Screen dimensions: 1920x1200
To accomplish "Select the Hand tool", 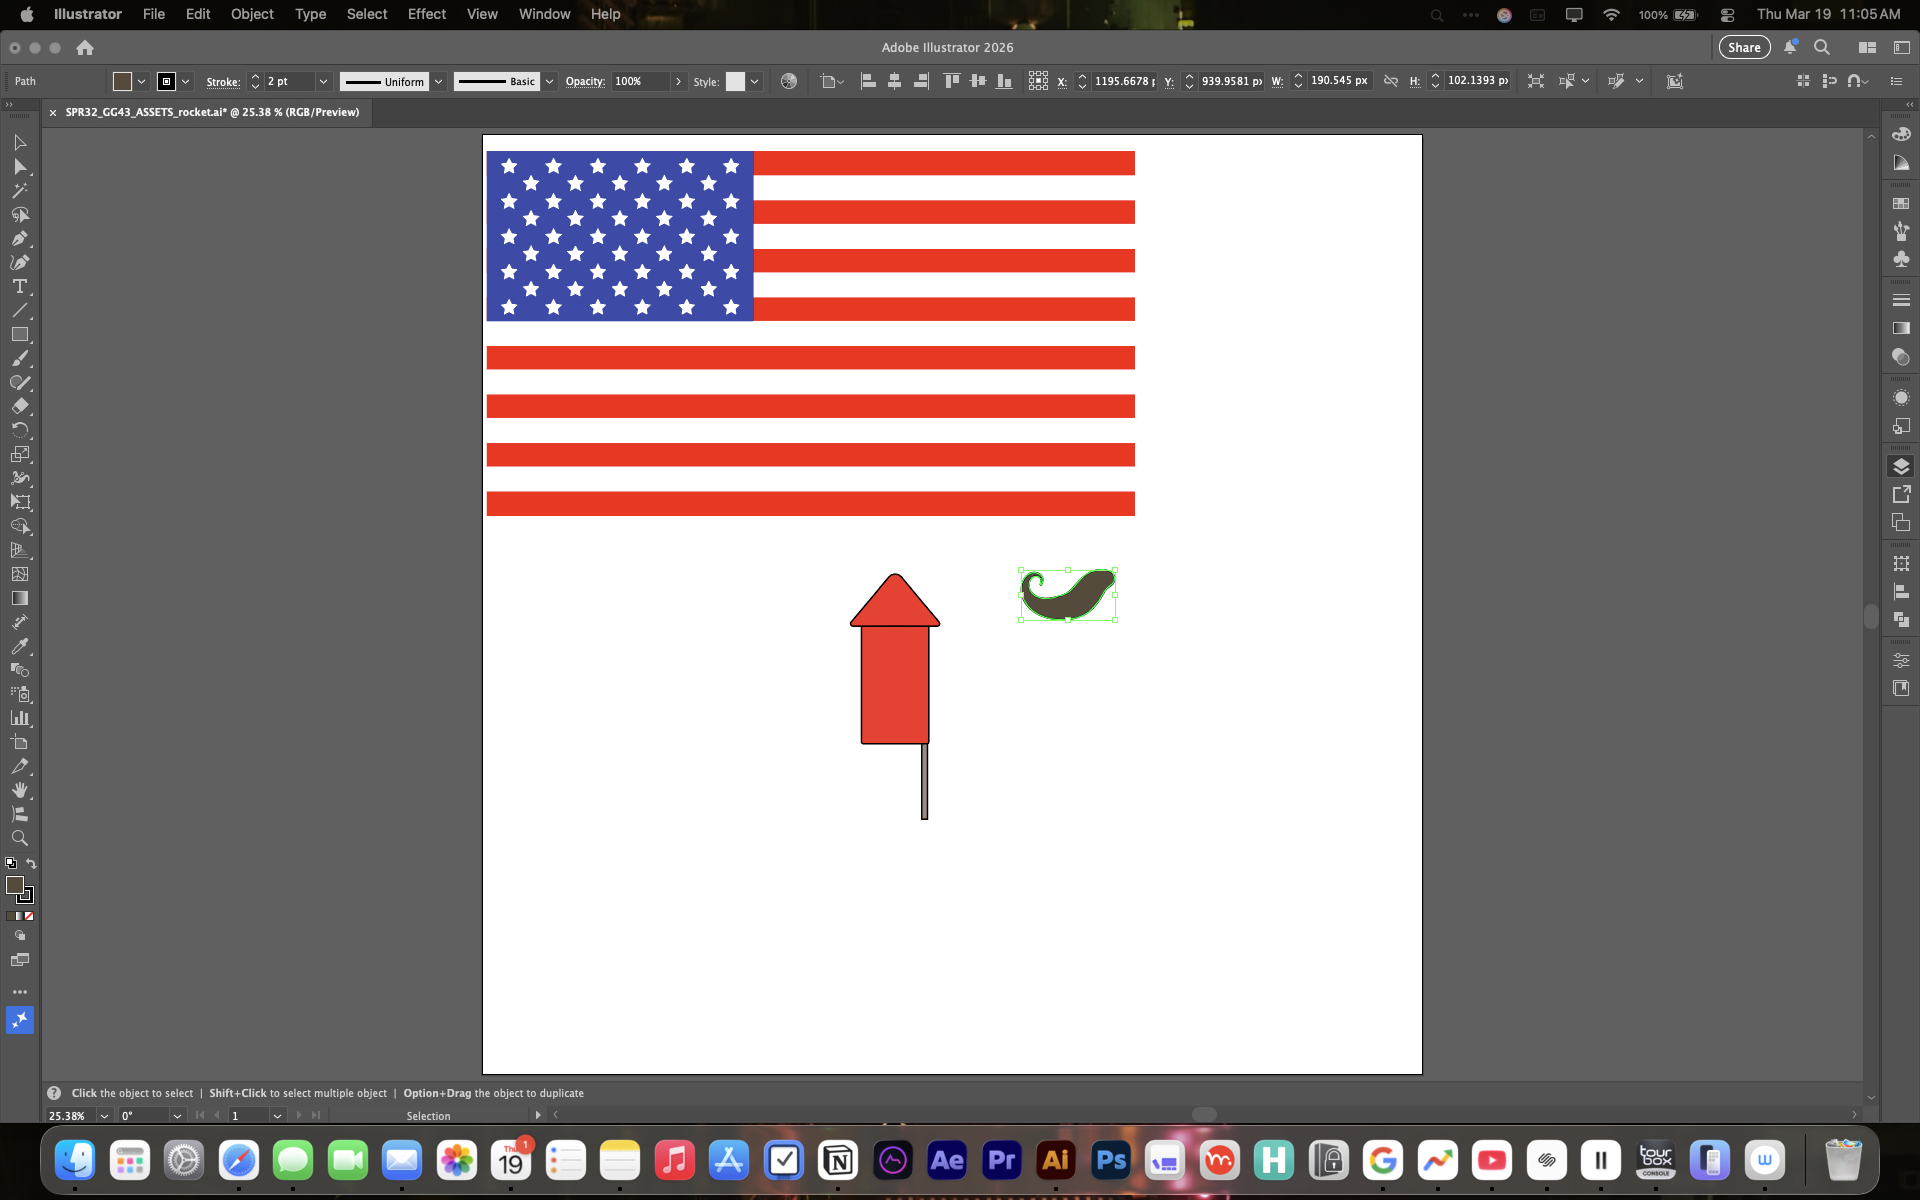I will (x=19, y=790).
